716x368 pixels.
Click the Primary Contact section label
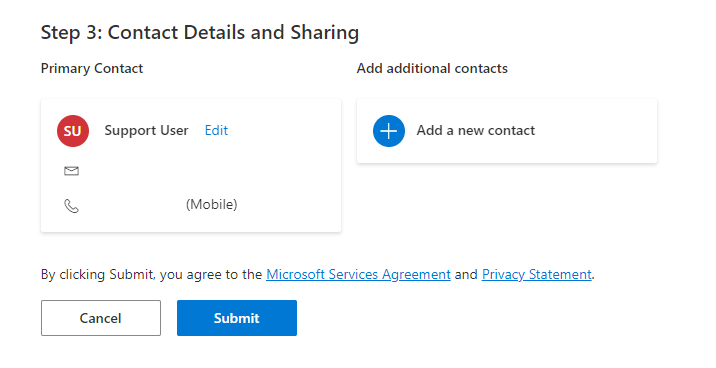point(92,68)
